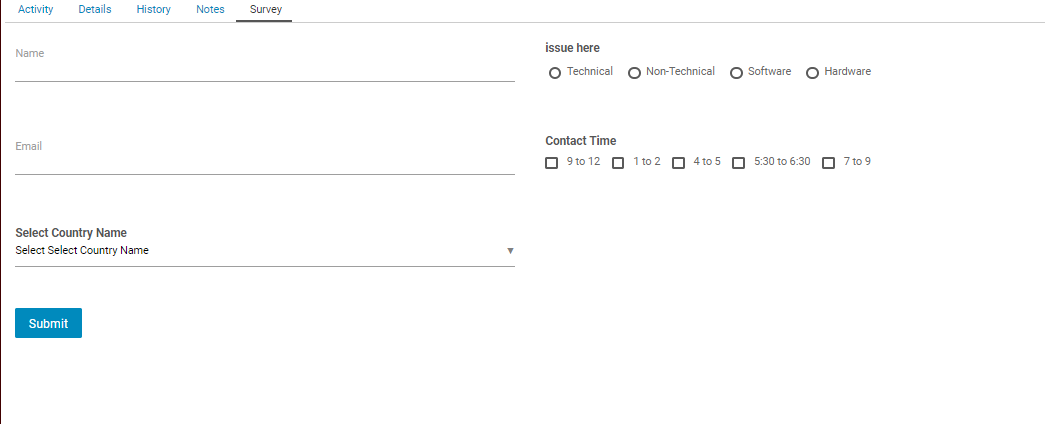This screenshot has width=1049, height=424.
Task: Select the Software radio button
Action: pos(737,73)
